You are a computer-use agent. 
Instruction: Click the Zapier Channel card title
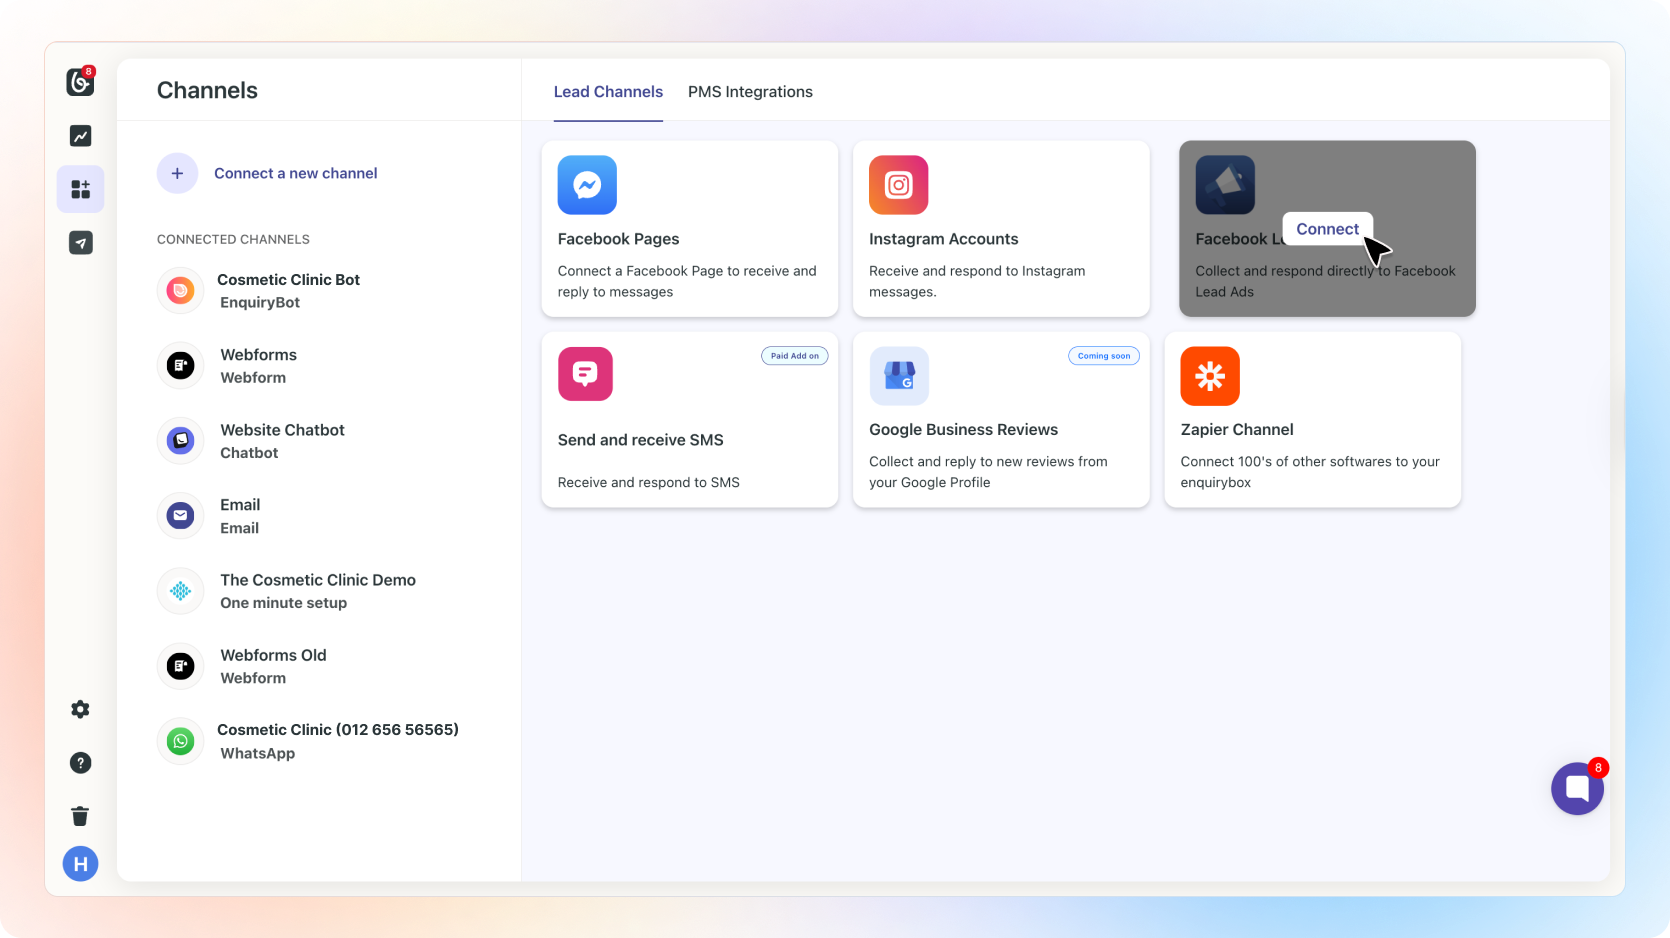pos(1237,430)
